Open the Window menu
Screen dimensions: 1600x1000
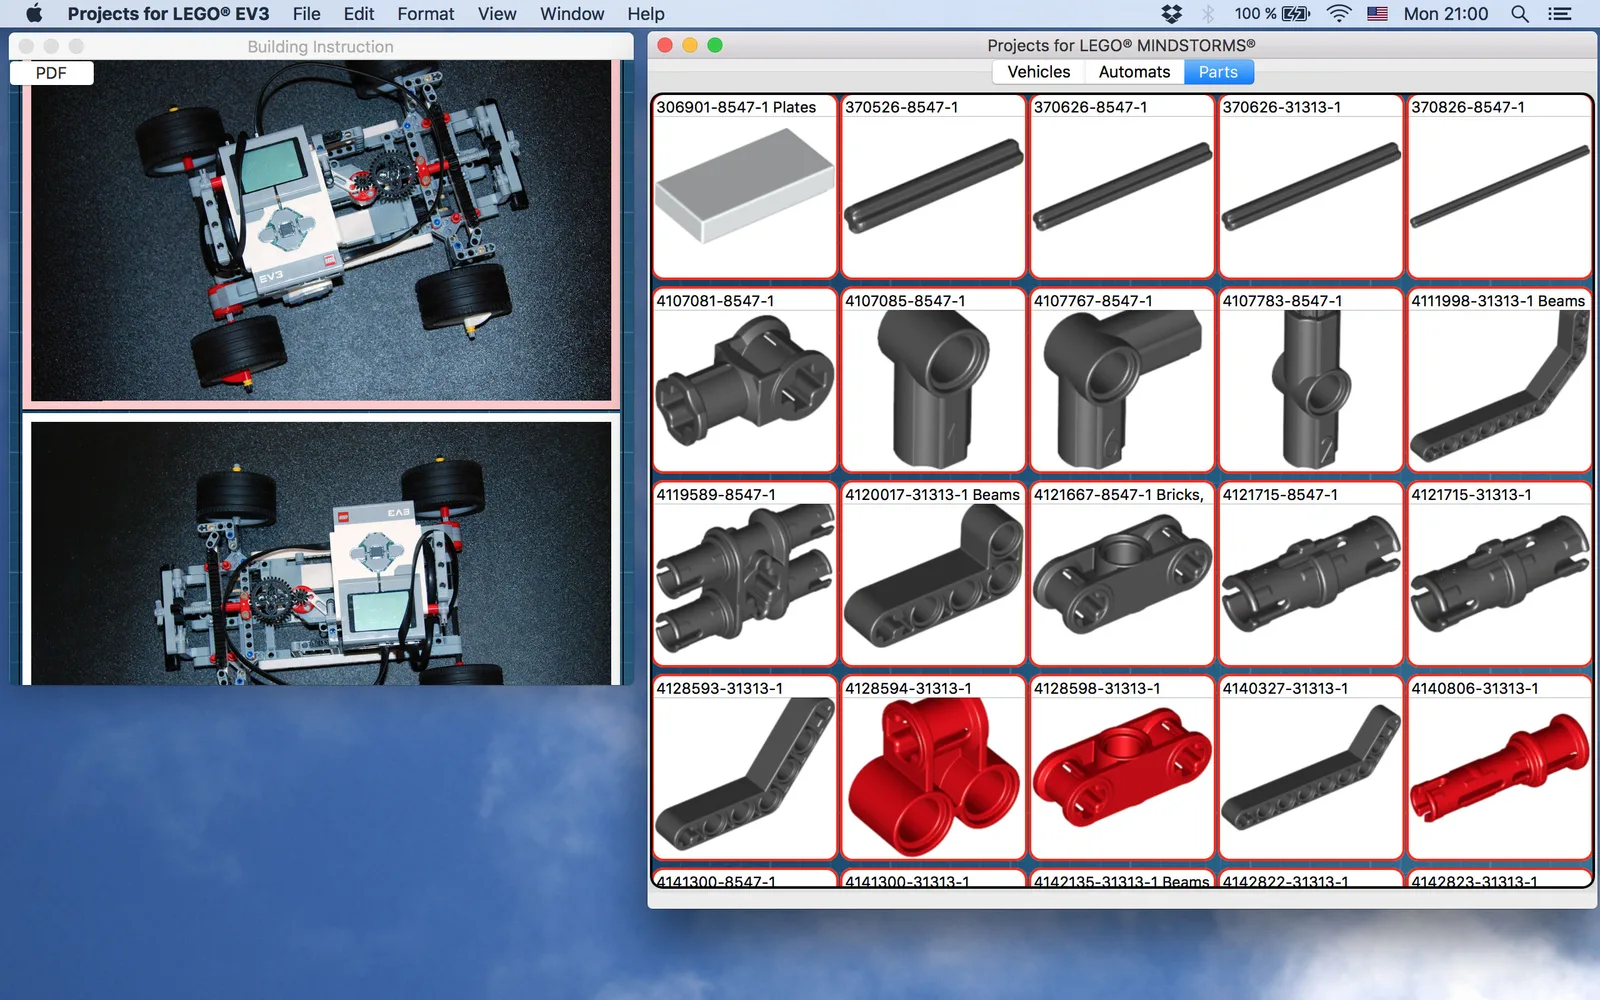[x=572, y=14]
